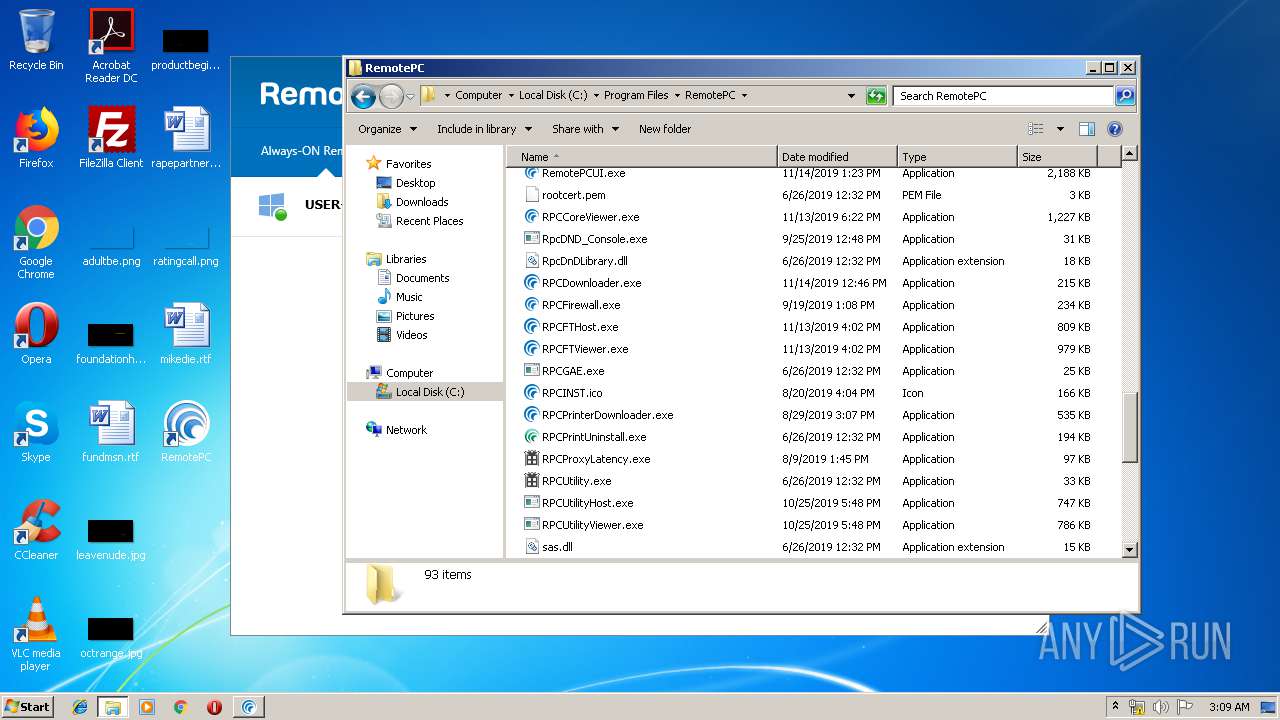Select Libraries in navigation pane
The image size is (1280, 720).
click(x=406, y=259)
